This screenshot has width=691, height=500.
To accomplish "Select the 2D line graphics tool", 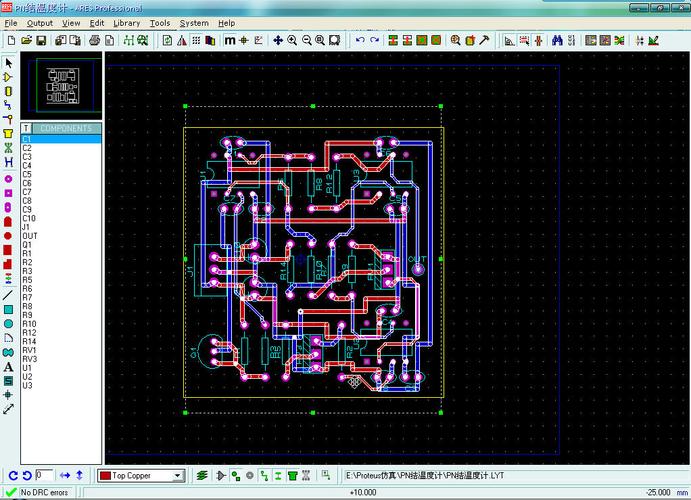I will [x=8, y=295].
